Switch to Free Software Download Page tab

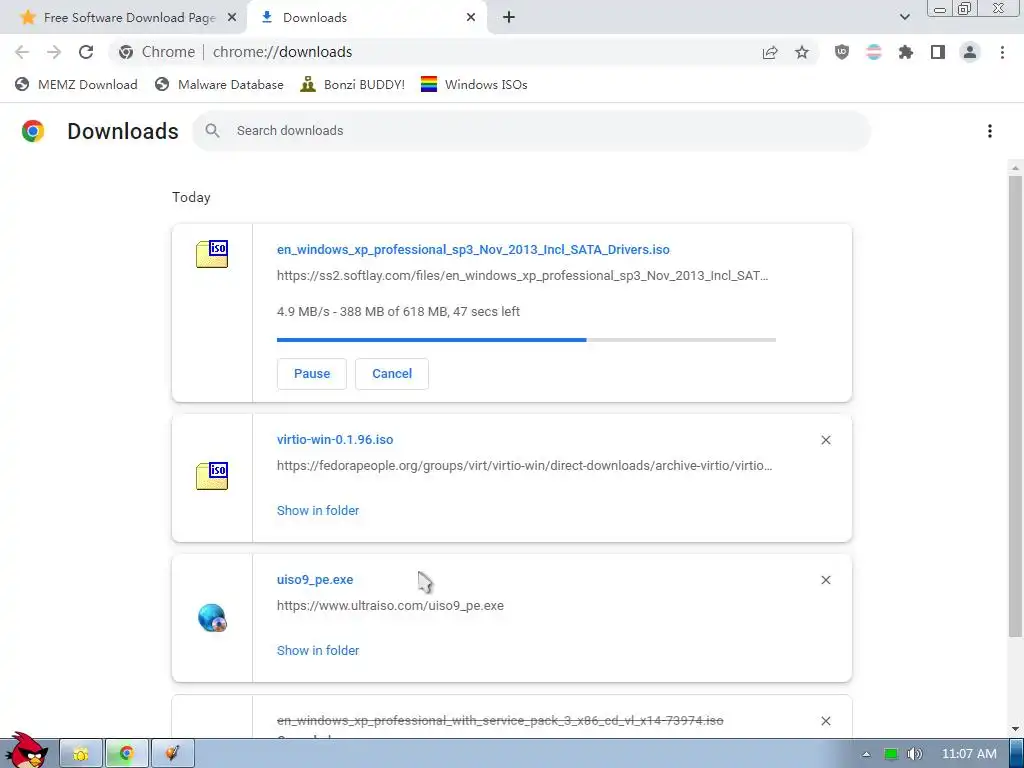tap(123, 18)
